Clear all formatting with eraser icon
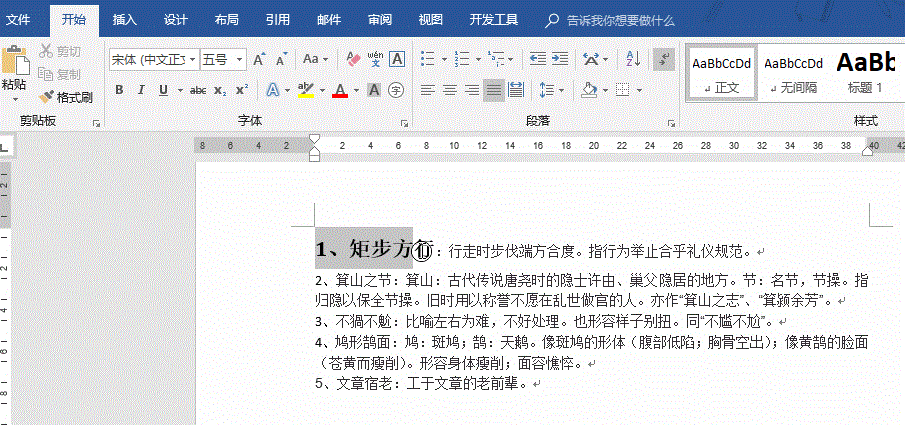The image size is (905, 425). click(353, 59)
